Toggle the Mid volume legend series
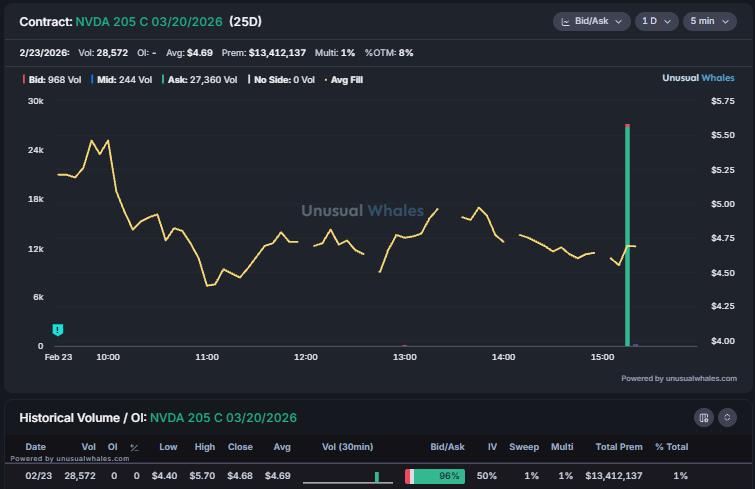The image size is (755, 489). pyautogui.click(x=121, y=80)
